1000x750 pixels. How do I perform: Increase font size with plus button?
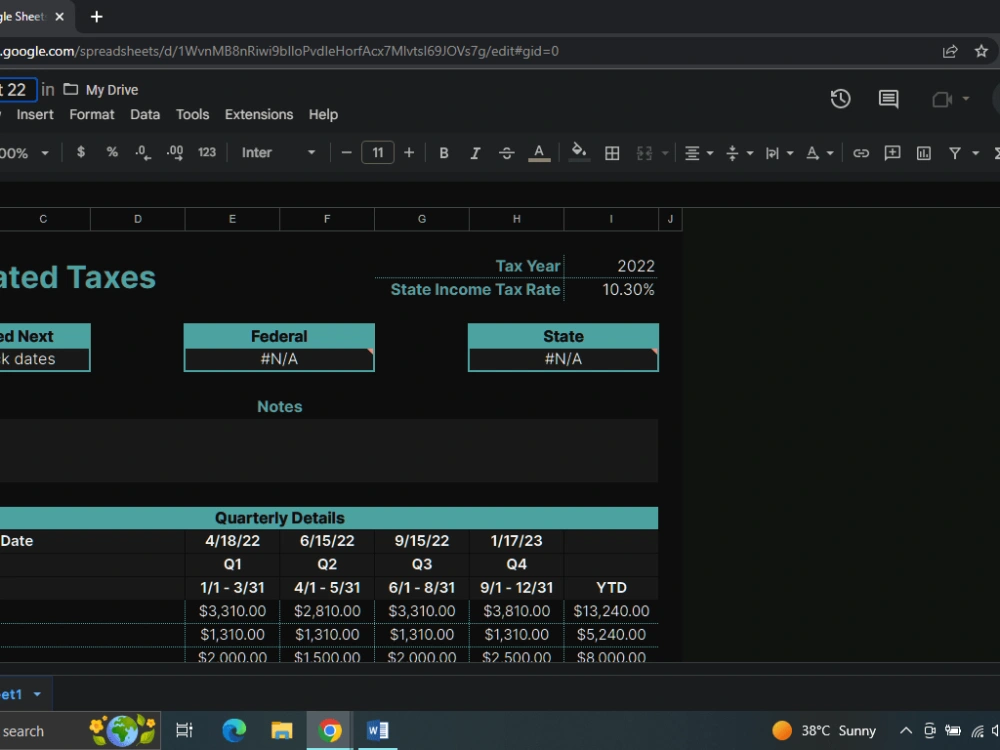click(409, 153)
